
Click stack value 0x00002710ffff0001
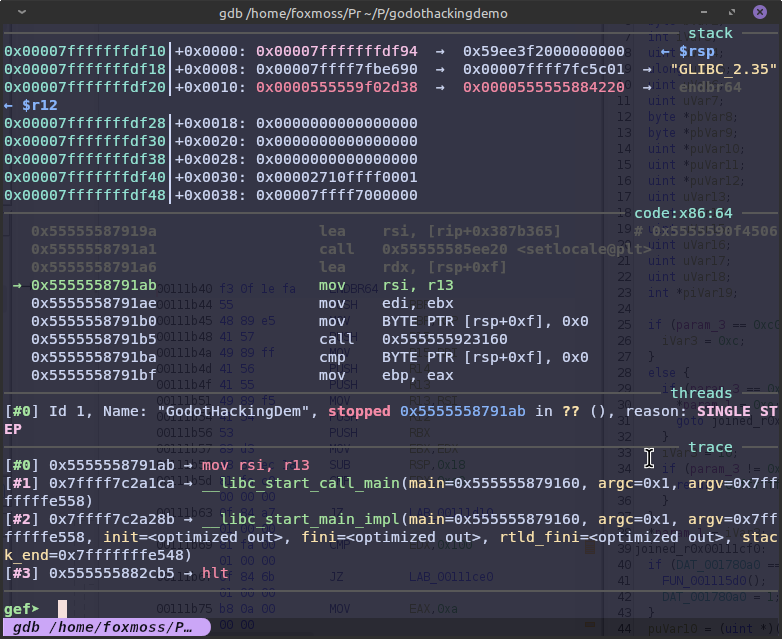click(337, 177)
